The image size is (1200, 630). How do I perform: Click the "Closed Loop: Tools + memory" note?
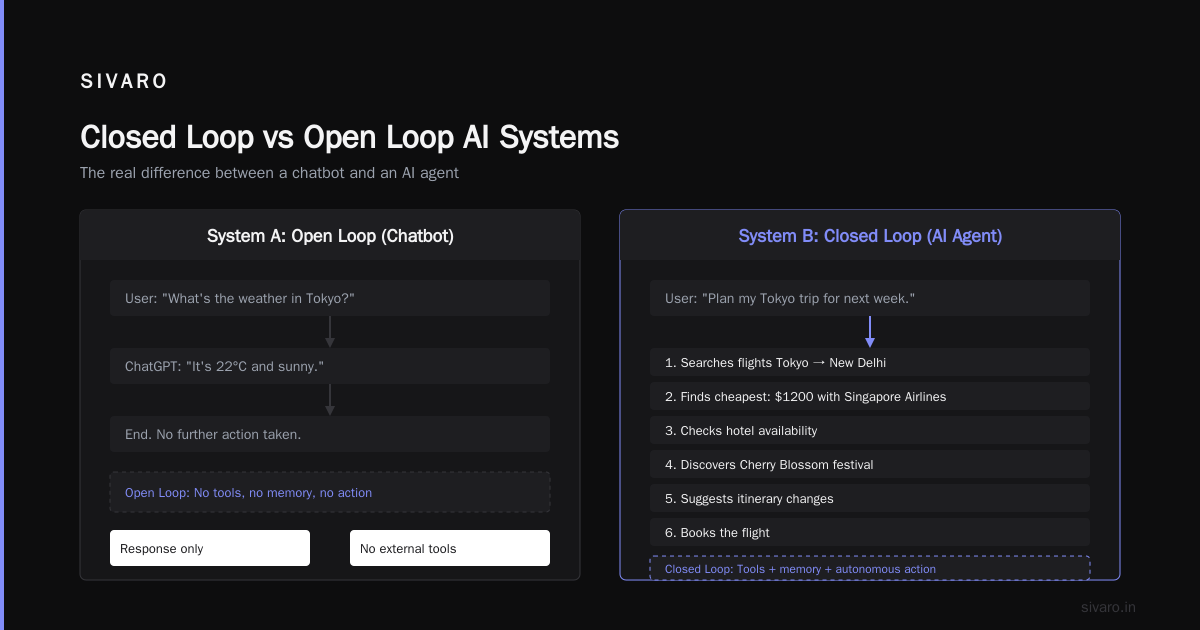(x=870, y=568)
